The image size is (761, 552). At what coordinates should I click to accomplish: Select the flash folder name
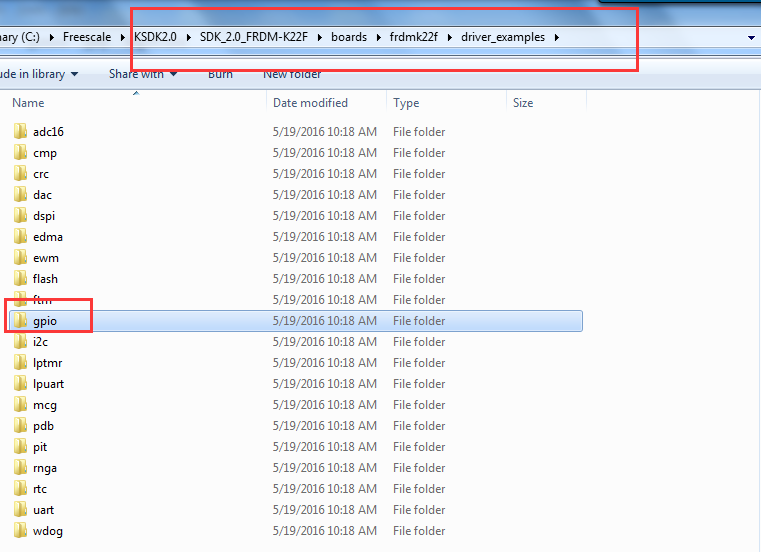[45, 279]
